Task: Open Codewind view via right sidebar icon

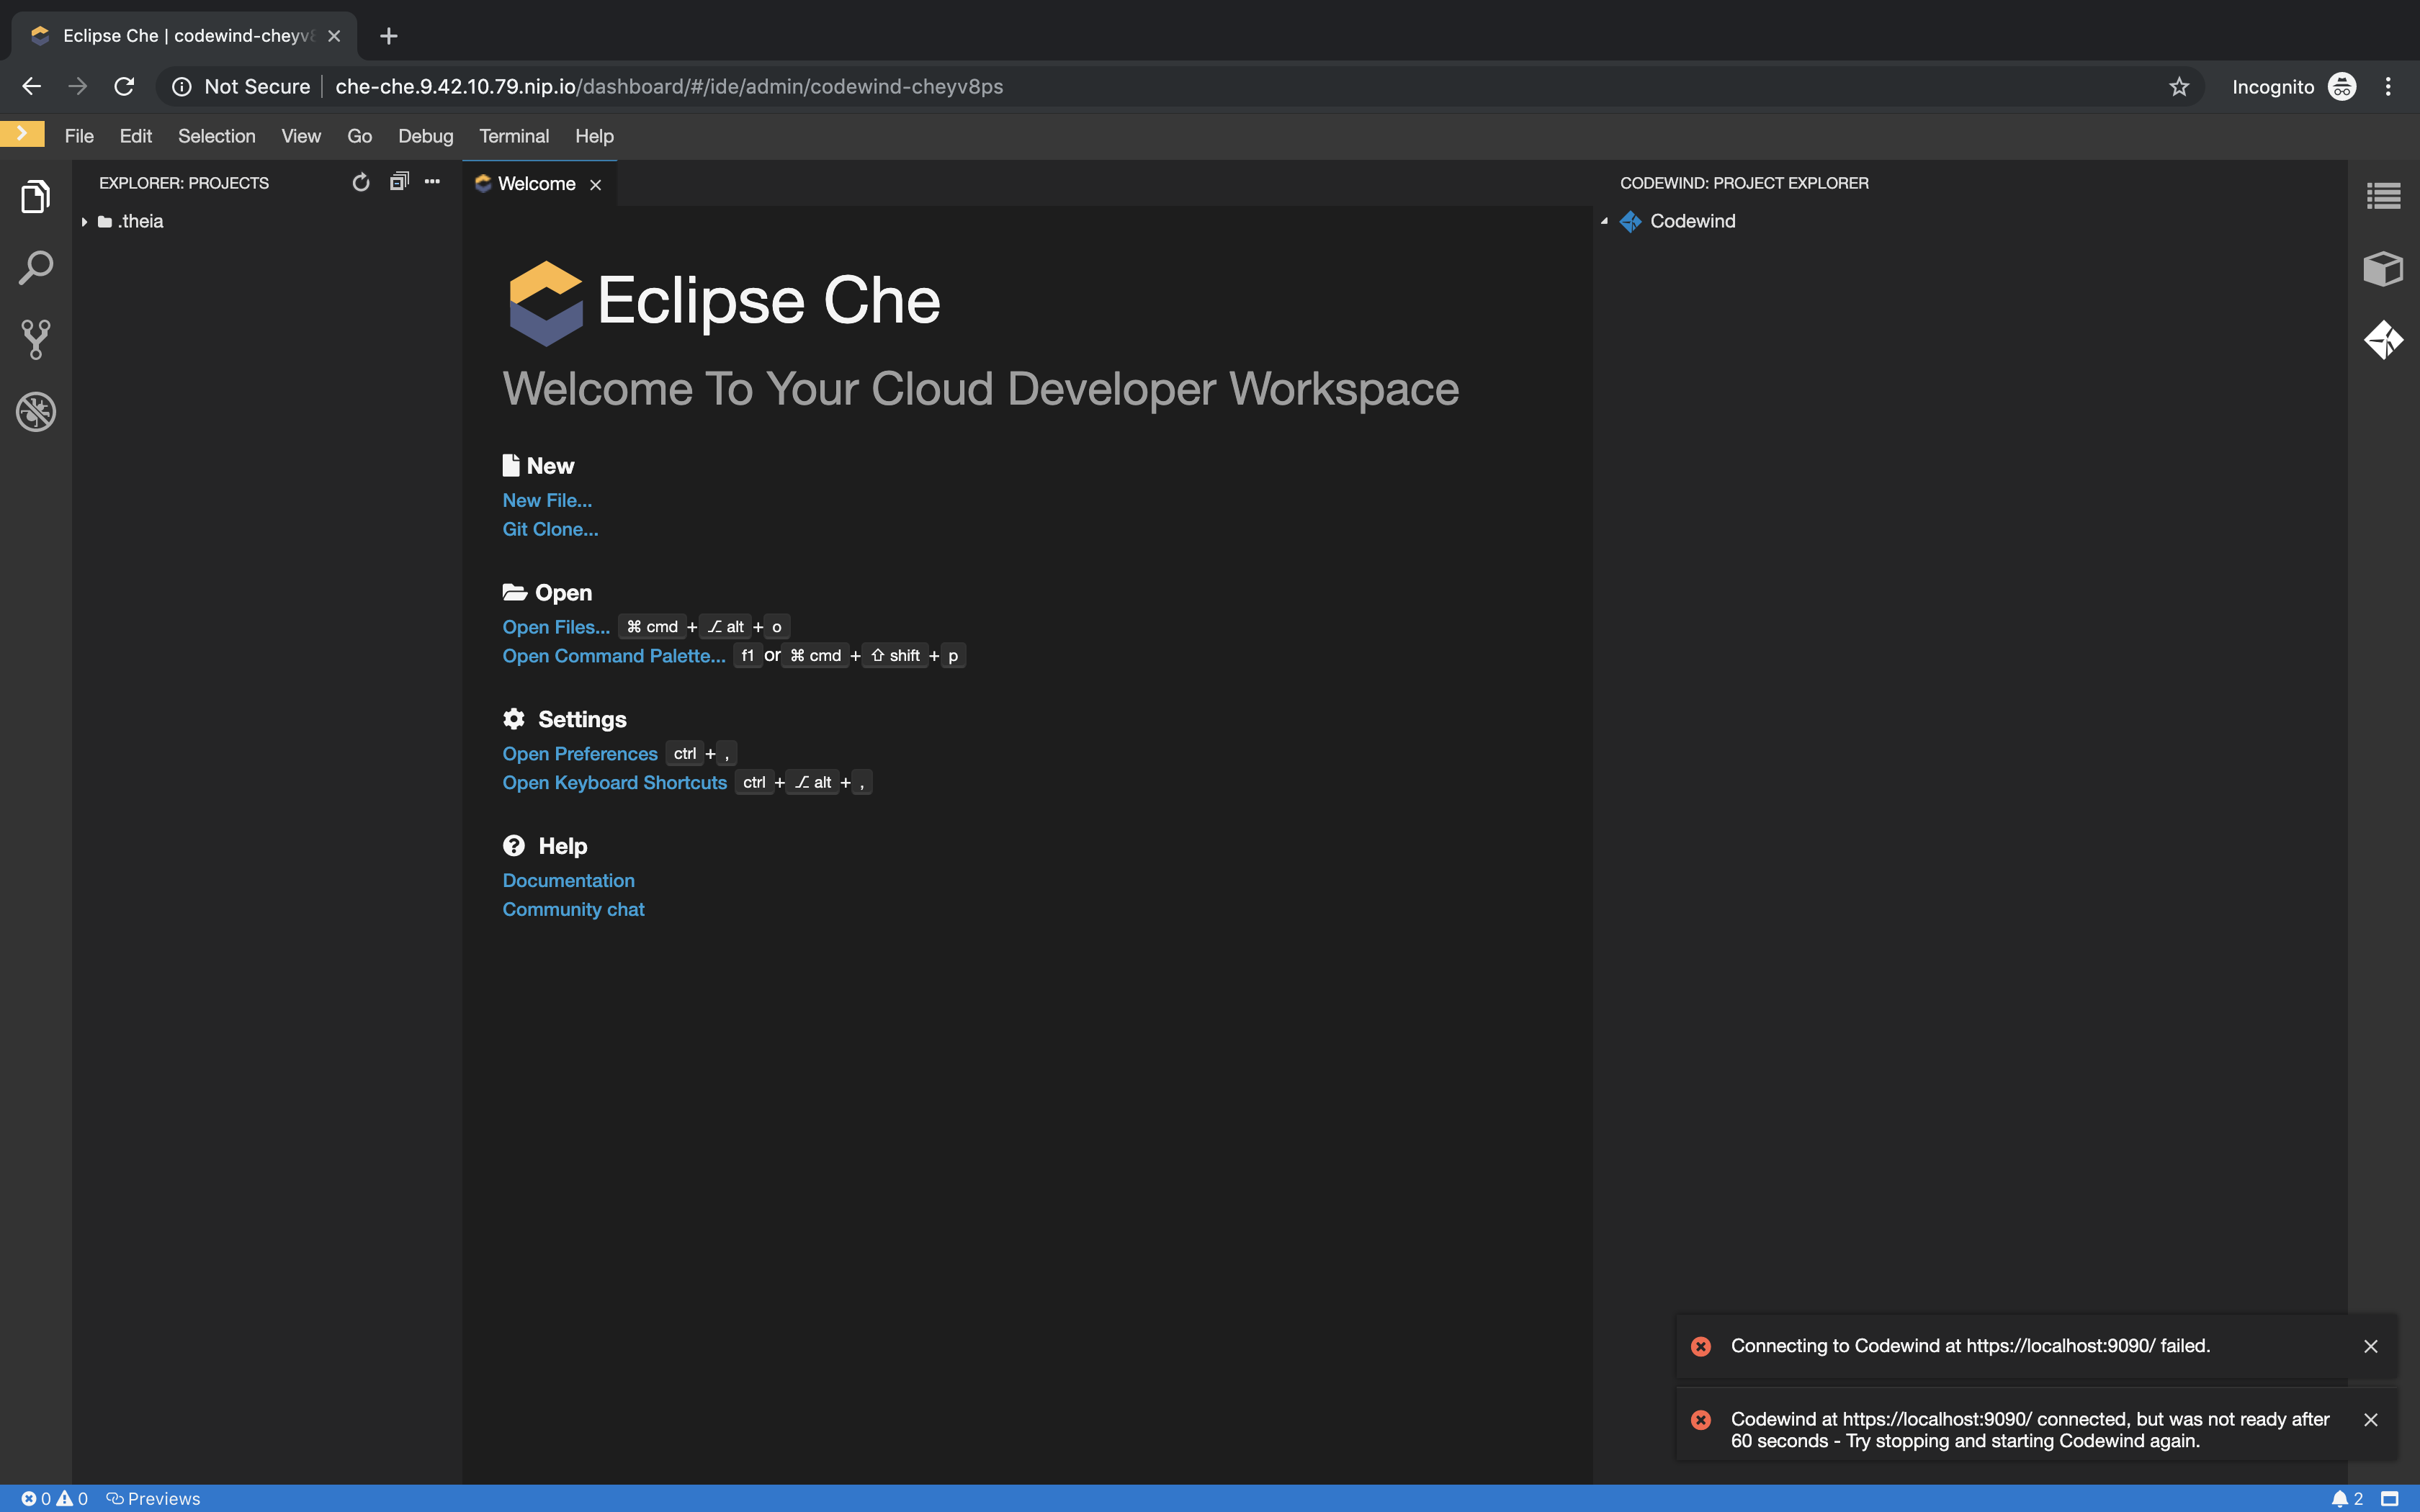Action: [x=2383, y=339]
